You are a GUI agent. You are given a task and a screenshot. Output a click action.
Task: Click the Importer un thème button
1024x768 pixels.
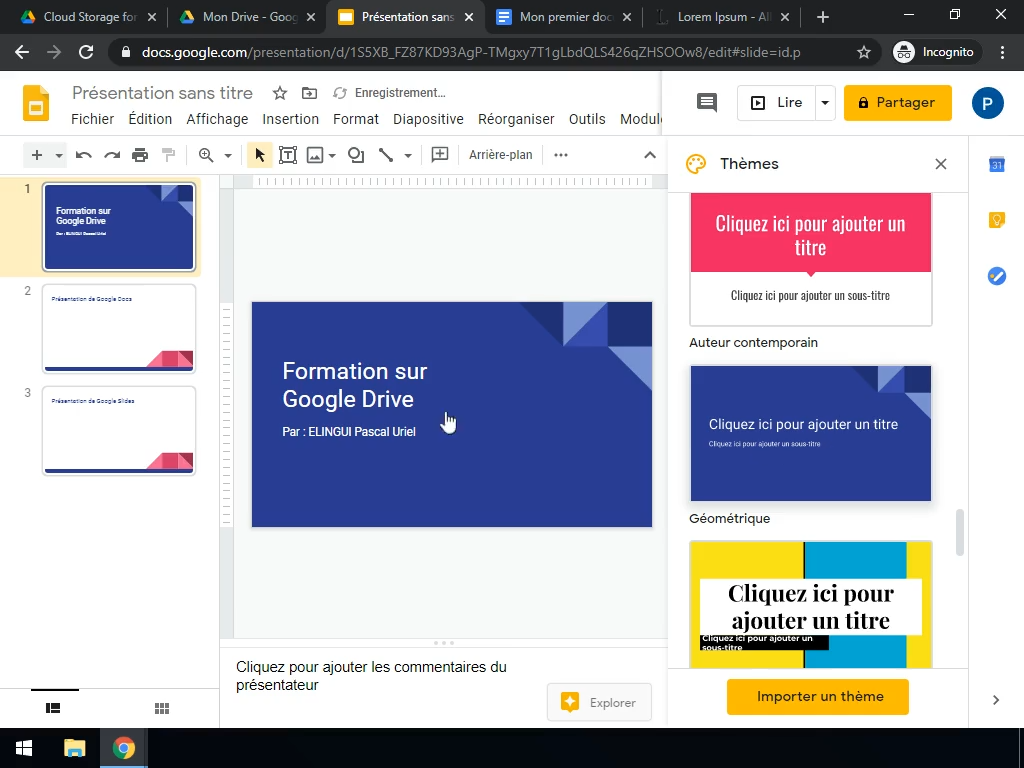(x=818, y=697)
